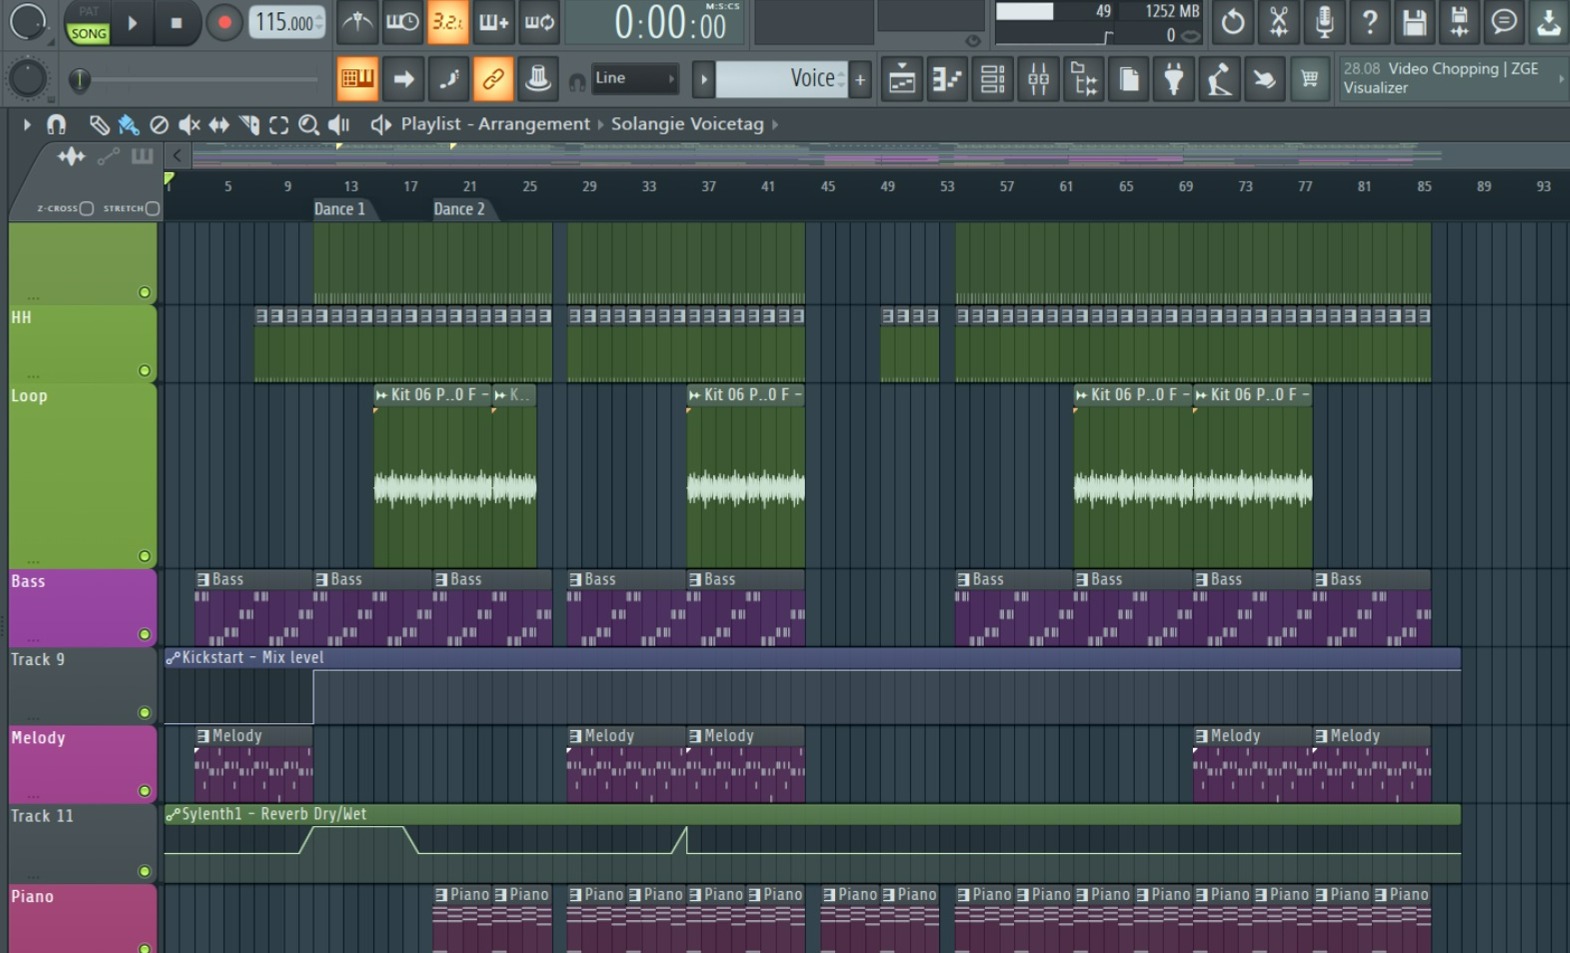
Task: Click the red record button
Action: pos(224,22)
